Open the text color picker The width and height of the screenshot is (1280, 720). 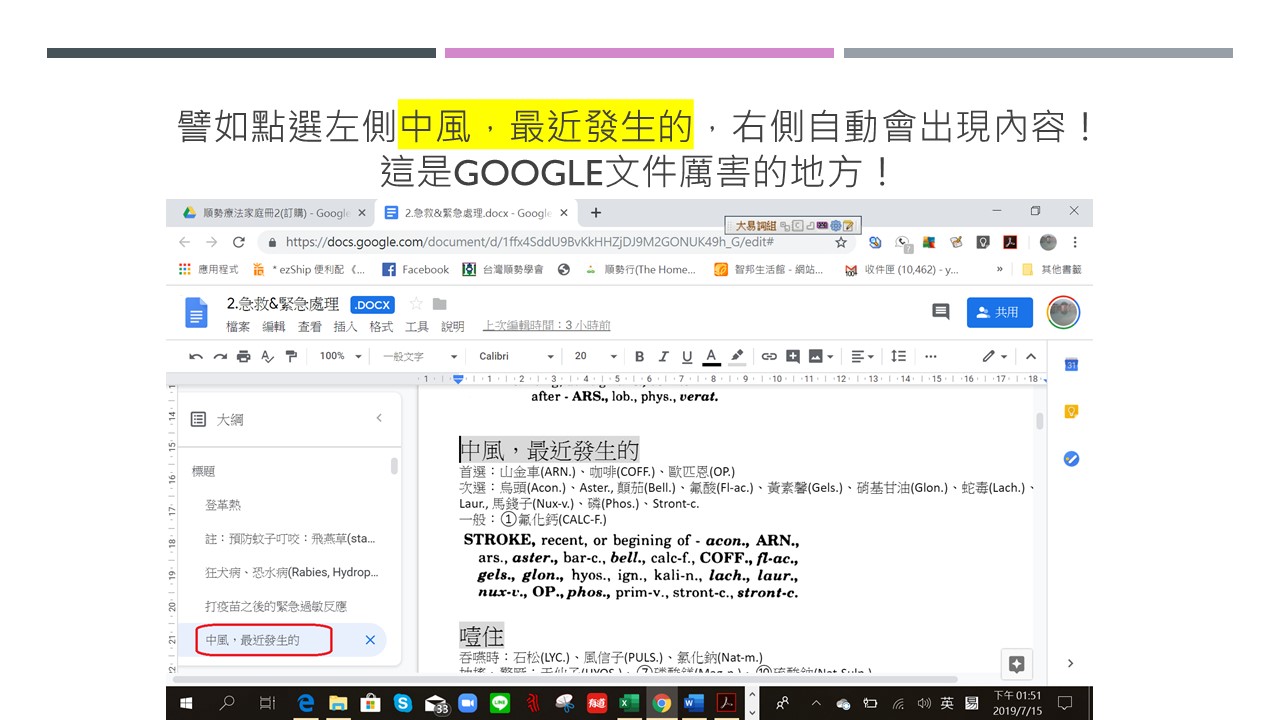(711, 356)
